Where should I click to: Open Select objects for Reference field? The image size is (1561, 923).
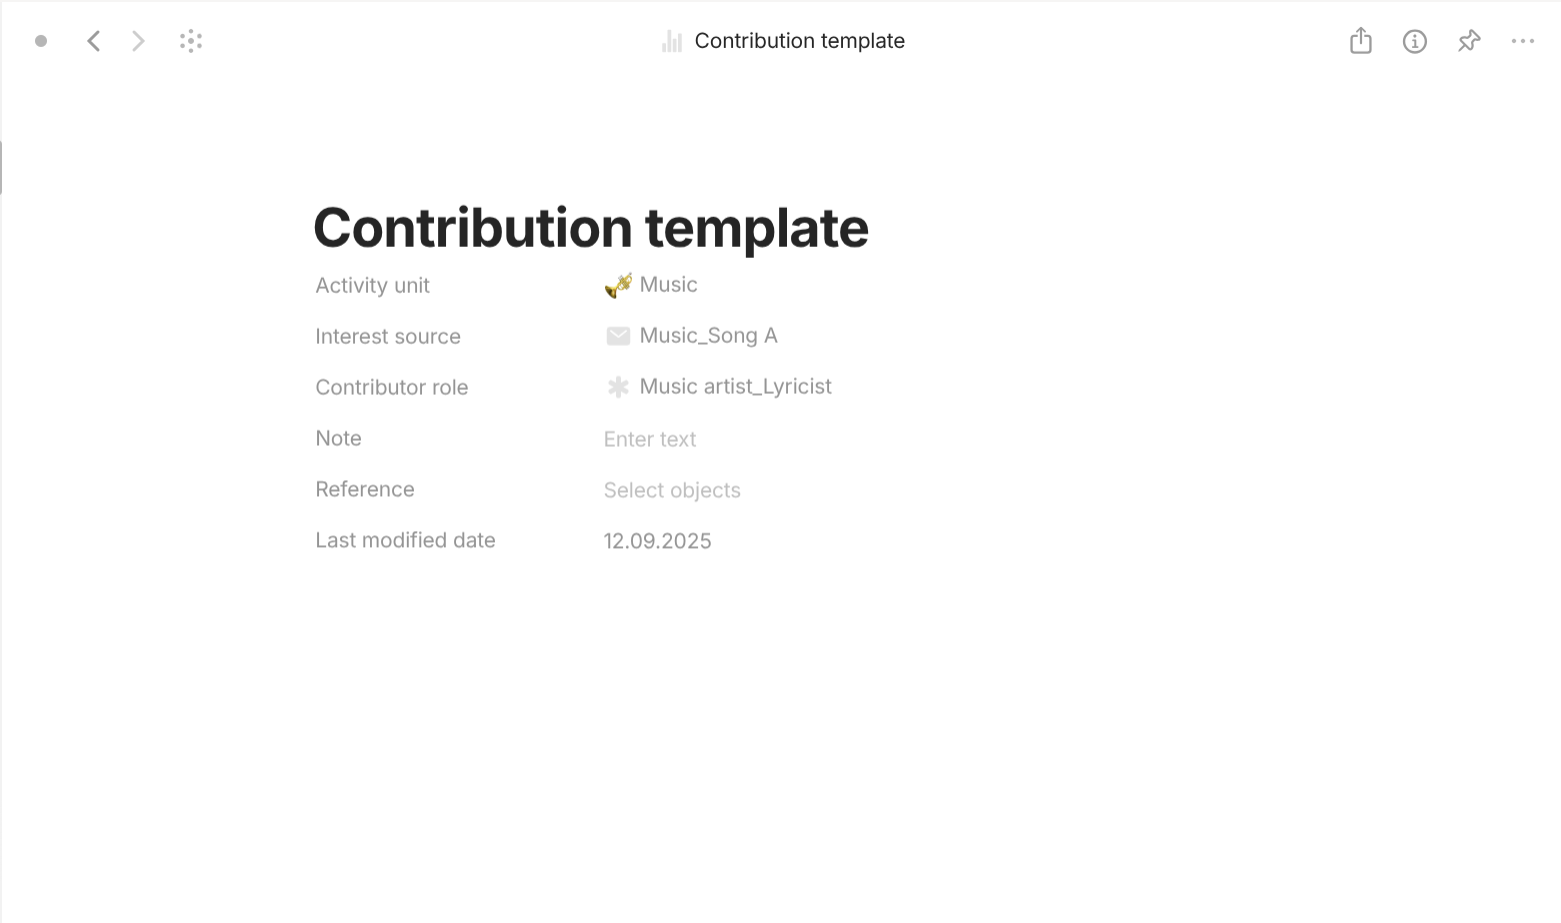(x=672, y=490)
